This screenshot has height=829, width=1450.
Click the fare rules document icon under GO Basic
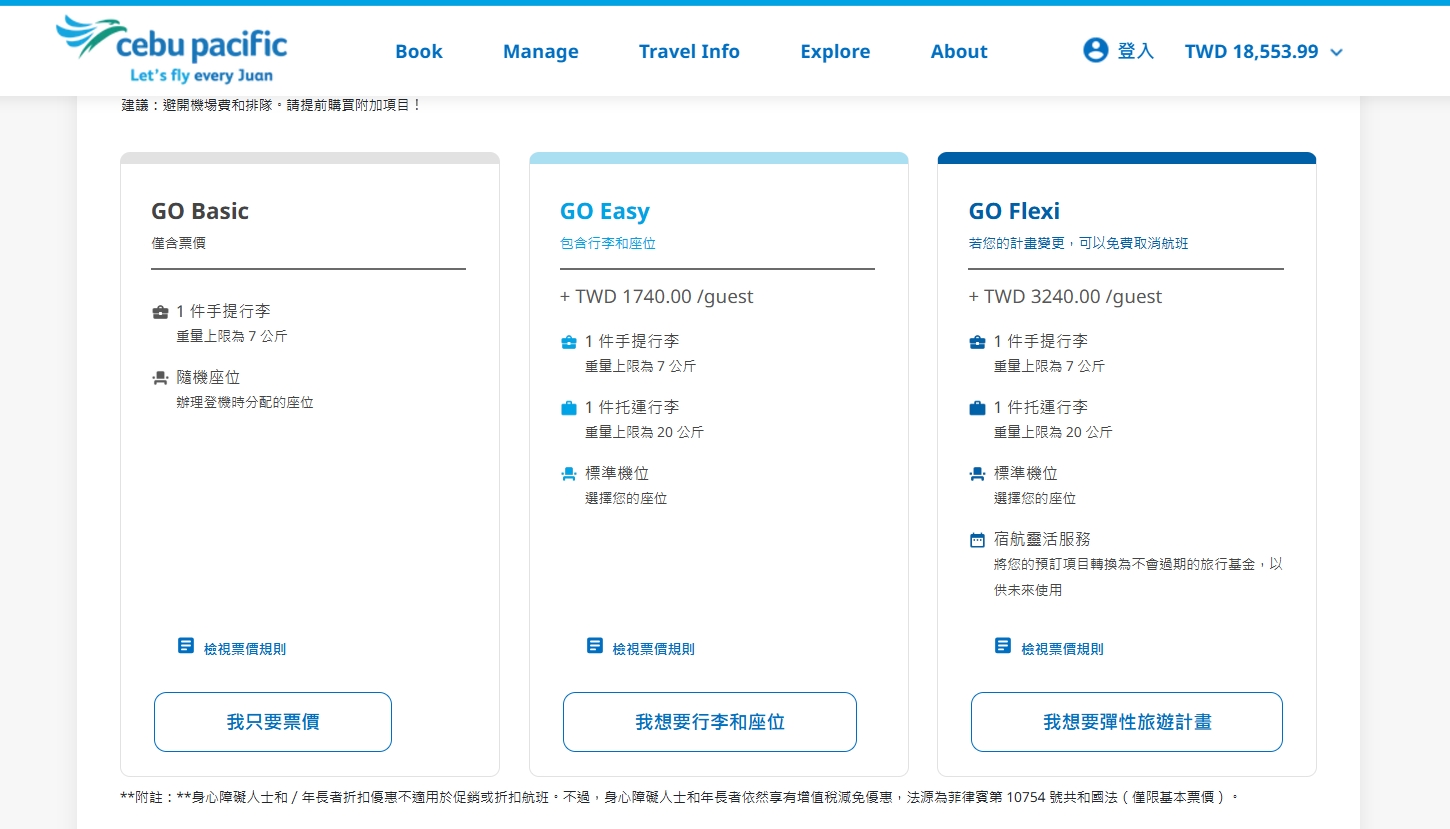[x=185, y=645]
